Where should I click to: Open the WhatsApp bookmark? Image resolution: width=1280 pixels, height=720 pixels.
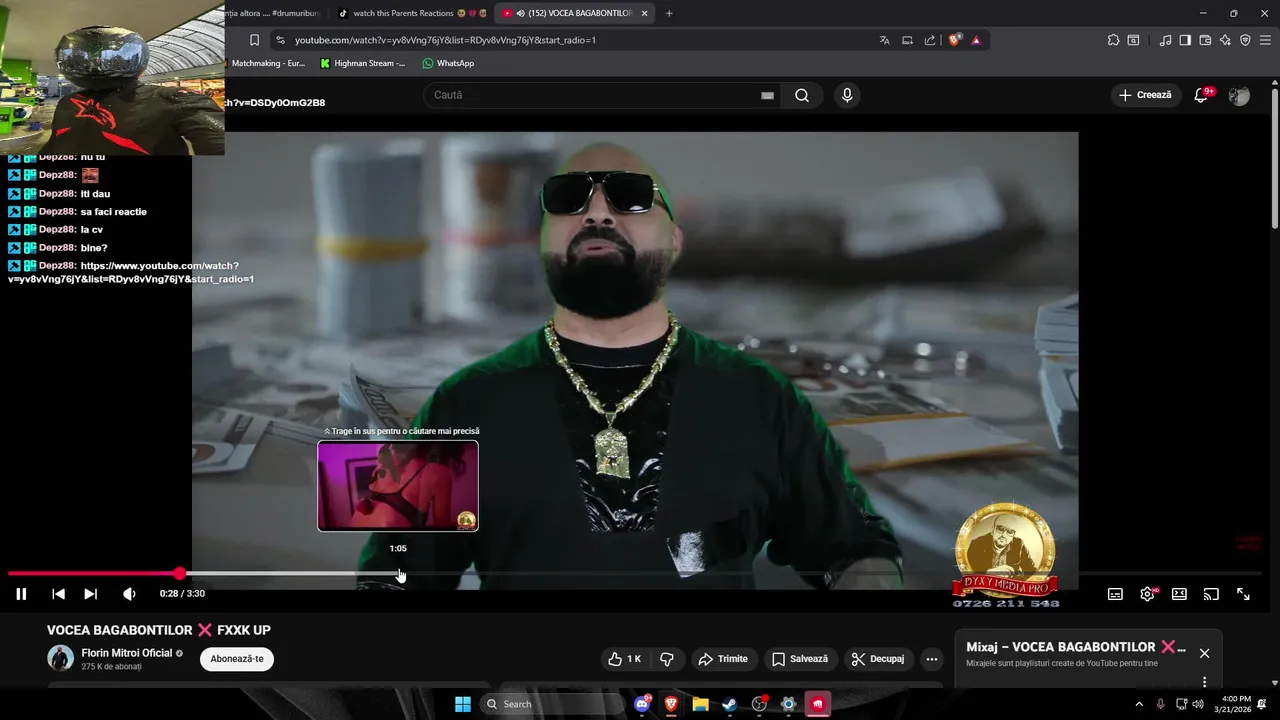(448, 63)
